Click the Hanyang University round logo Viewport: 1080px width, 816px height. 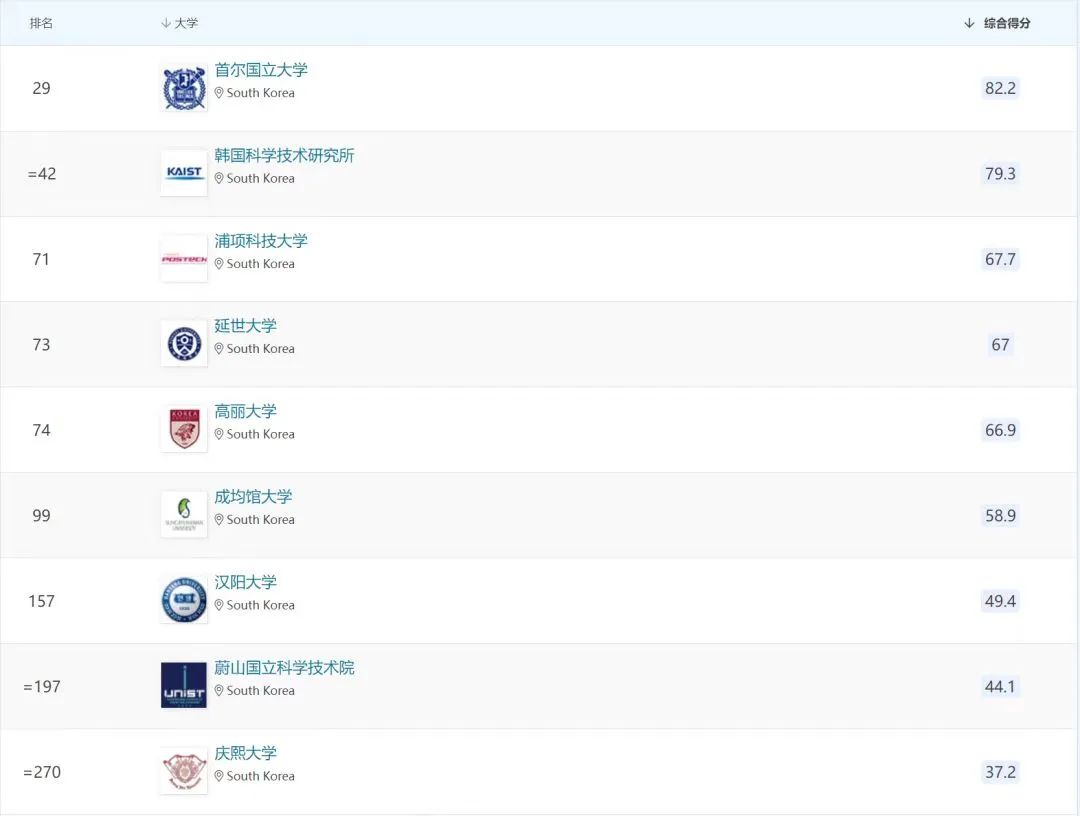pos(184,600)
